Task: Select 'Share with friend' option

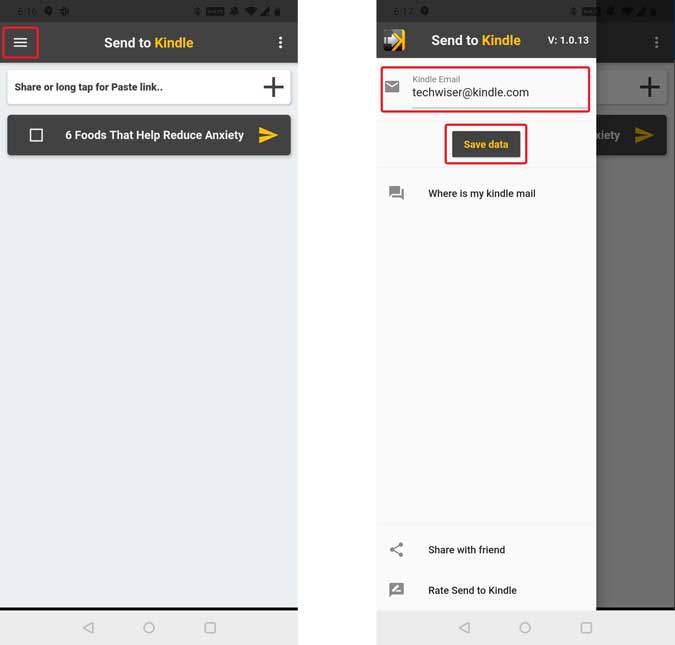Action: [x=466, y=550]
